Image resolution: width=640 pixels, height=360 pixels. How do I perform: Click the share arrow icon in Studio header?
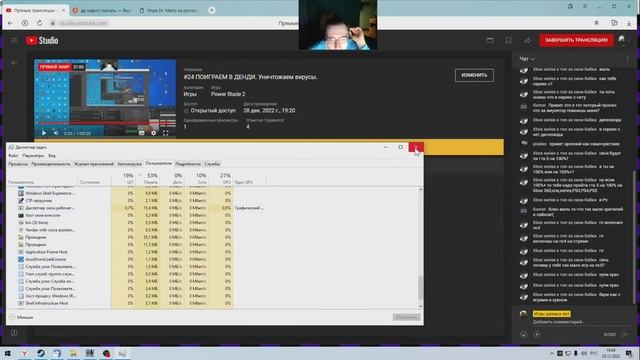point(527,40)
